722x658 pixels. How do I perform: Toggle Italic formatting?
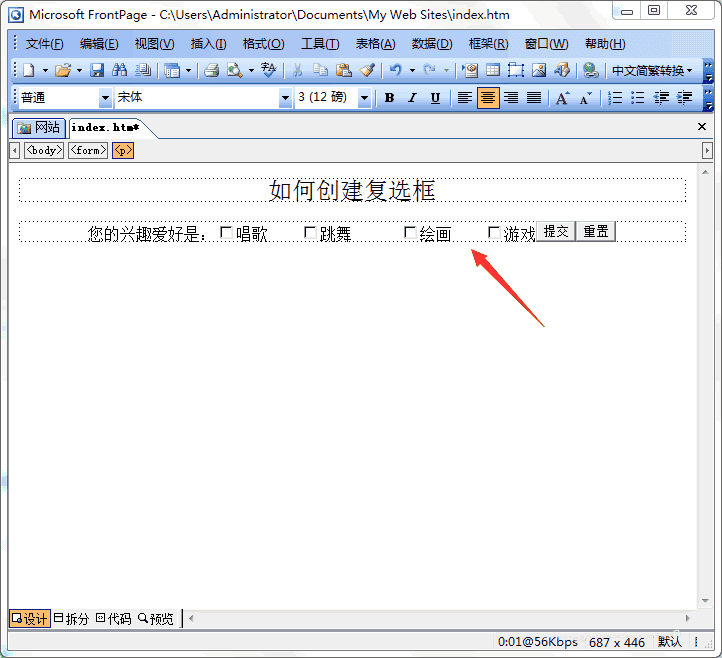tap(412, 98)
